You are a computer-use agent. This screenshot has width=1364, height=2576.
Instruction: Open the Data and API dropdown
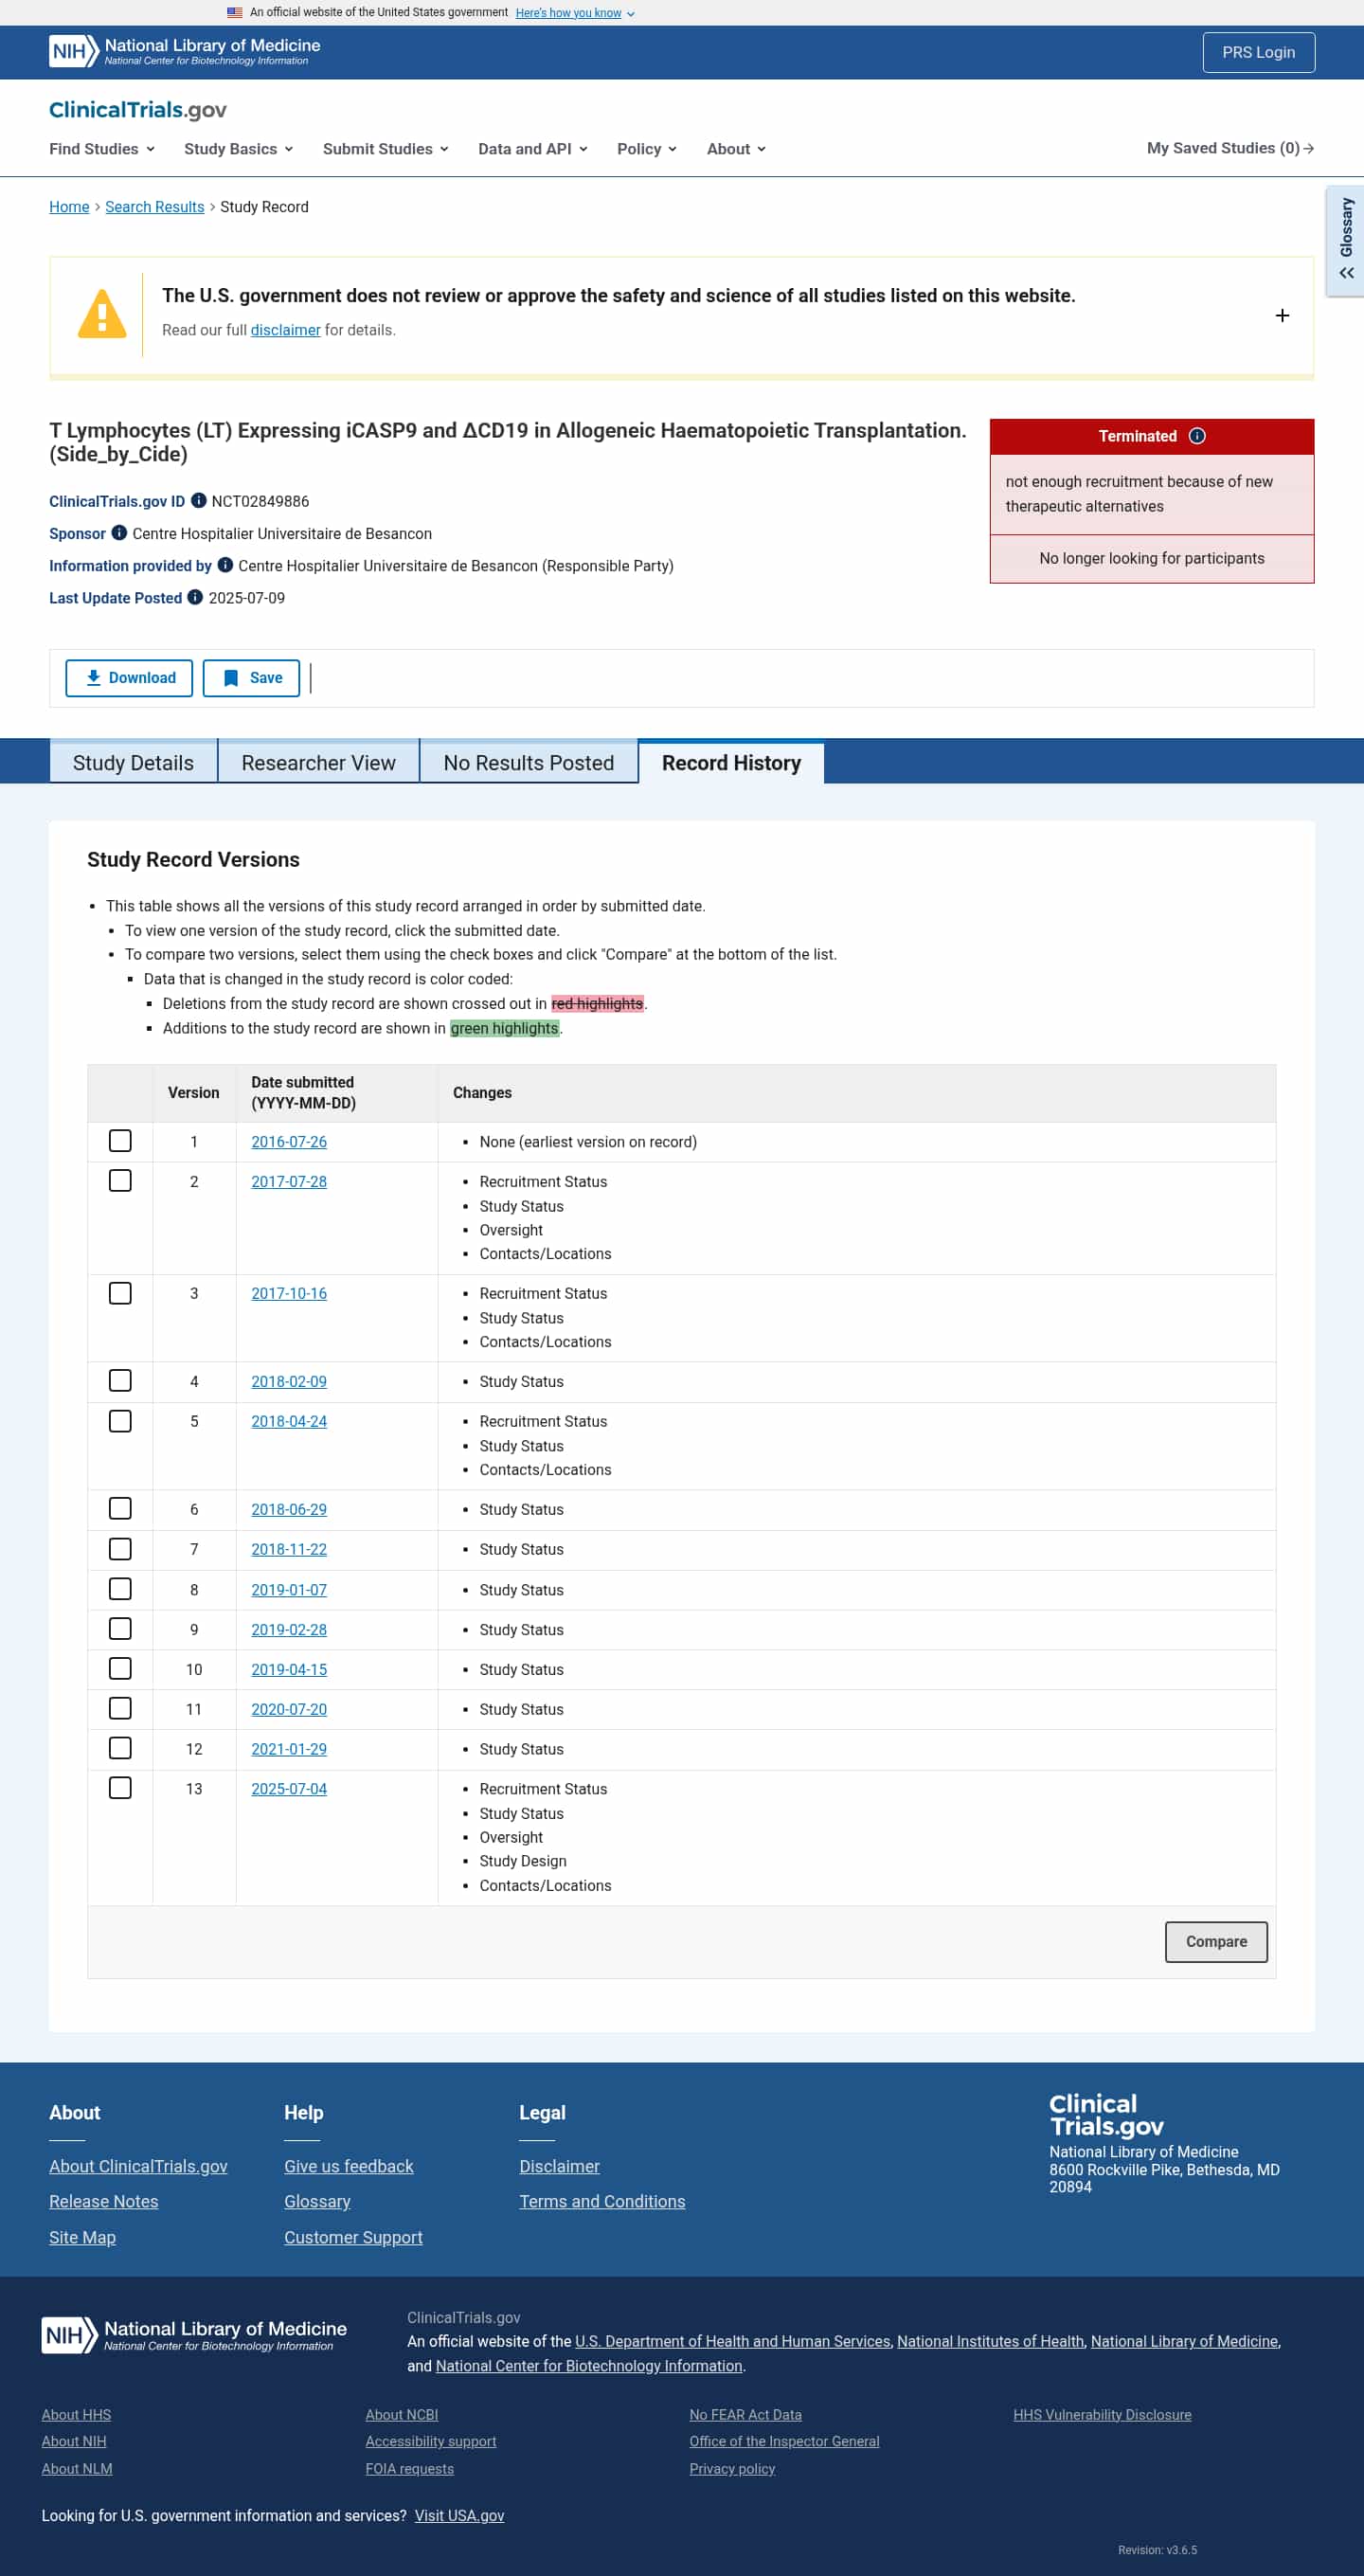(x=533, y=149)
